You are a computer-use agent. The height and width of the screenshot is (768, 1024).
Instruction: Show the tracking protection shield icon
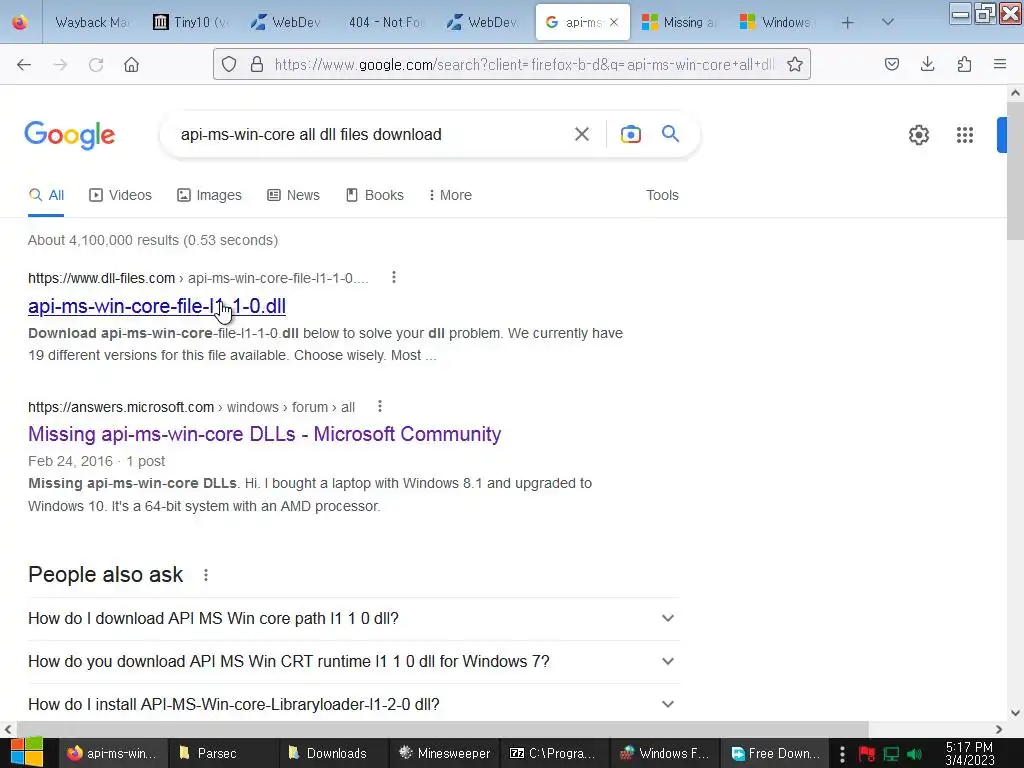tap(229, 64)
